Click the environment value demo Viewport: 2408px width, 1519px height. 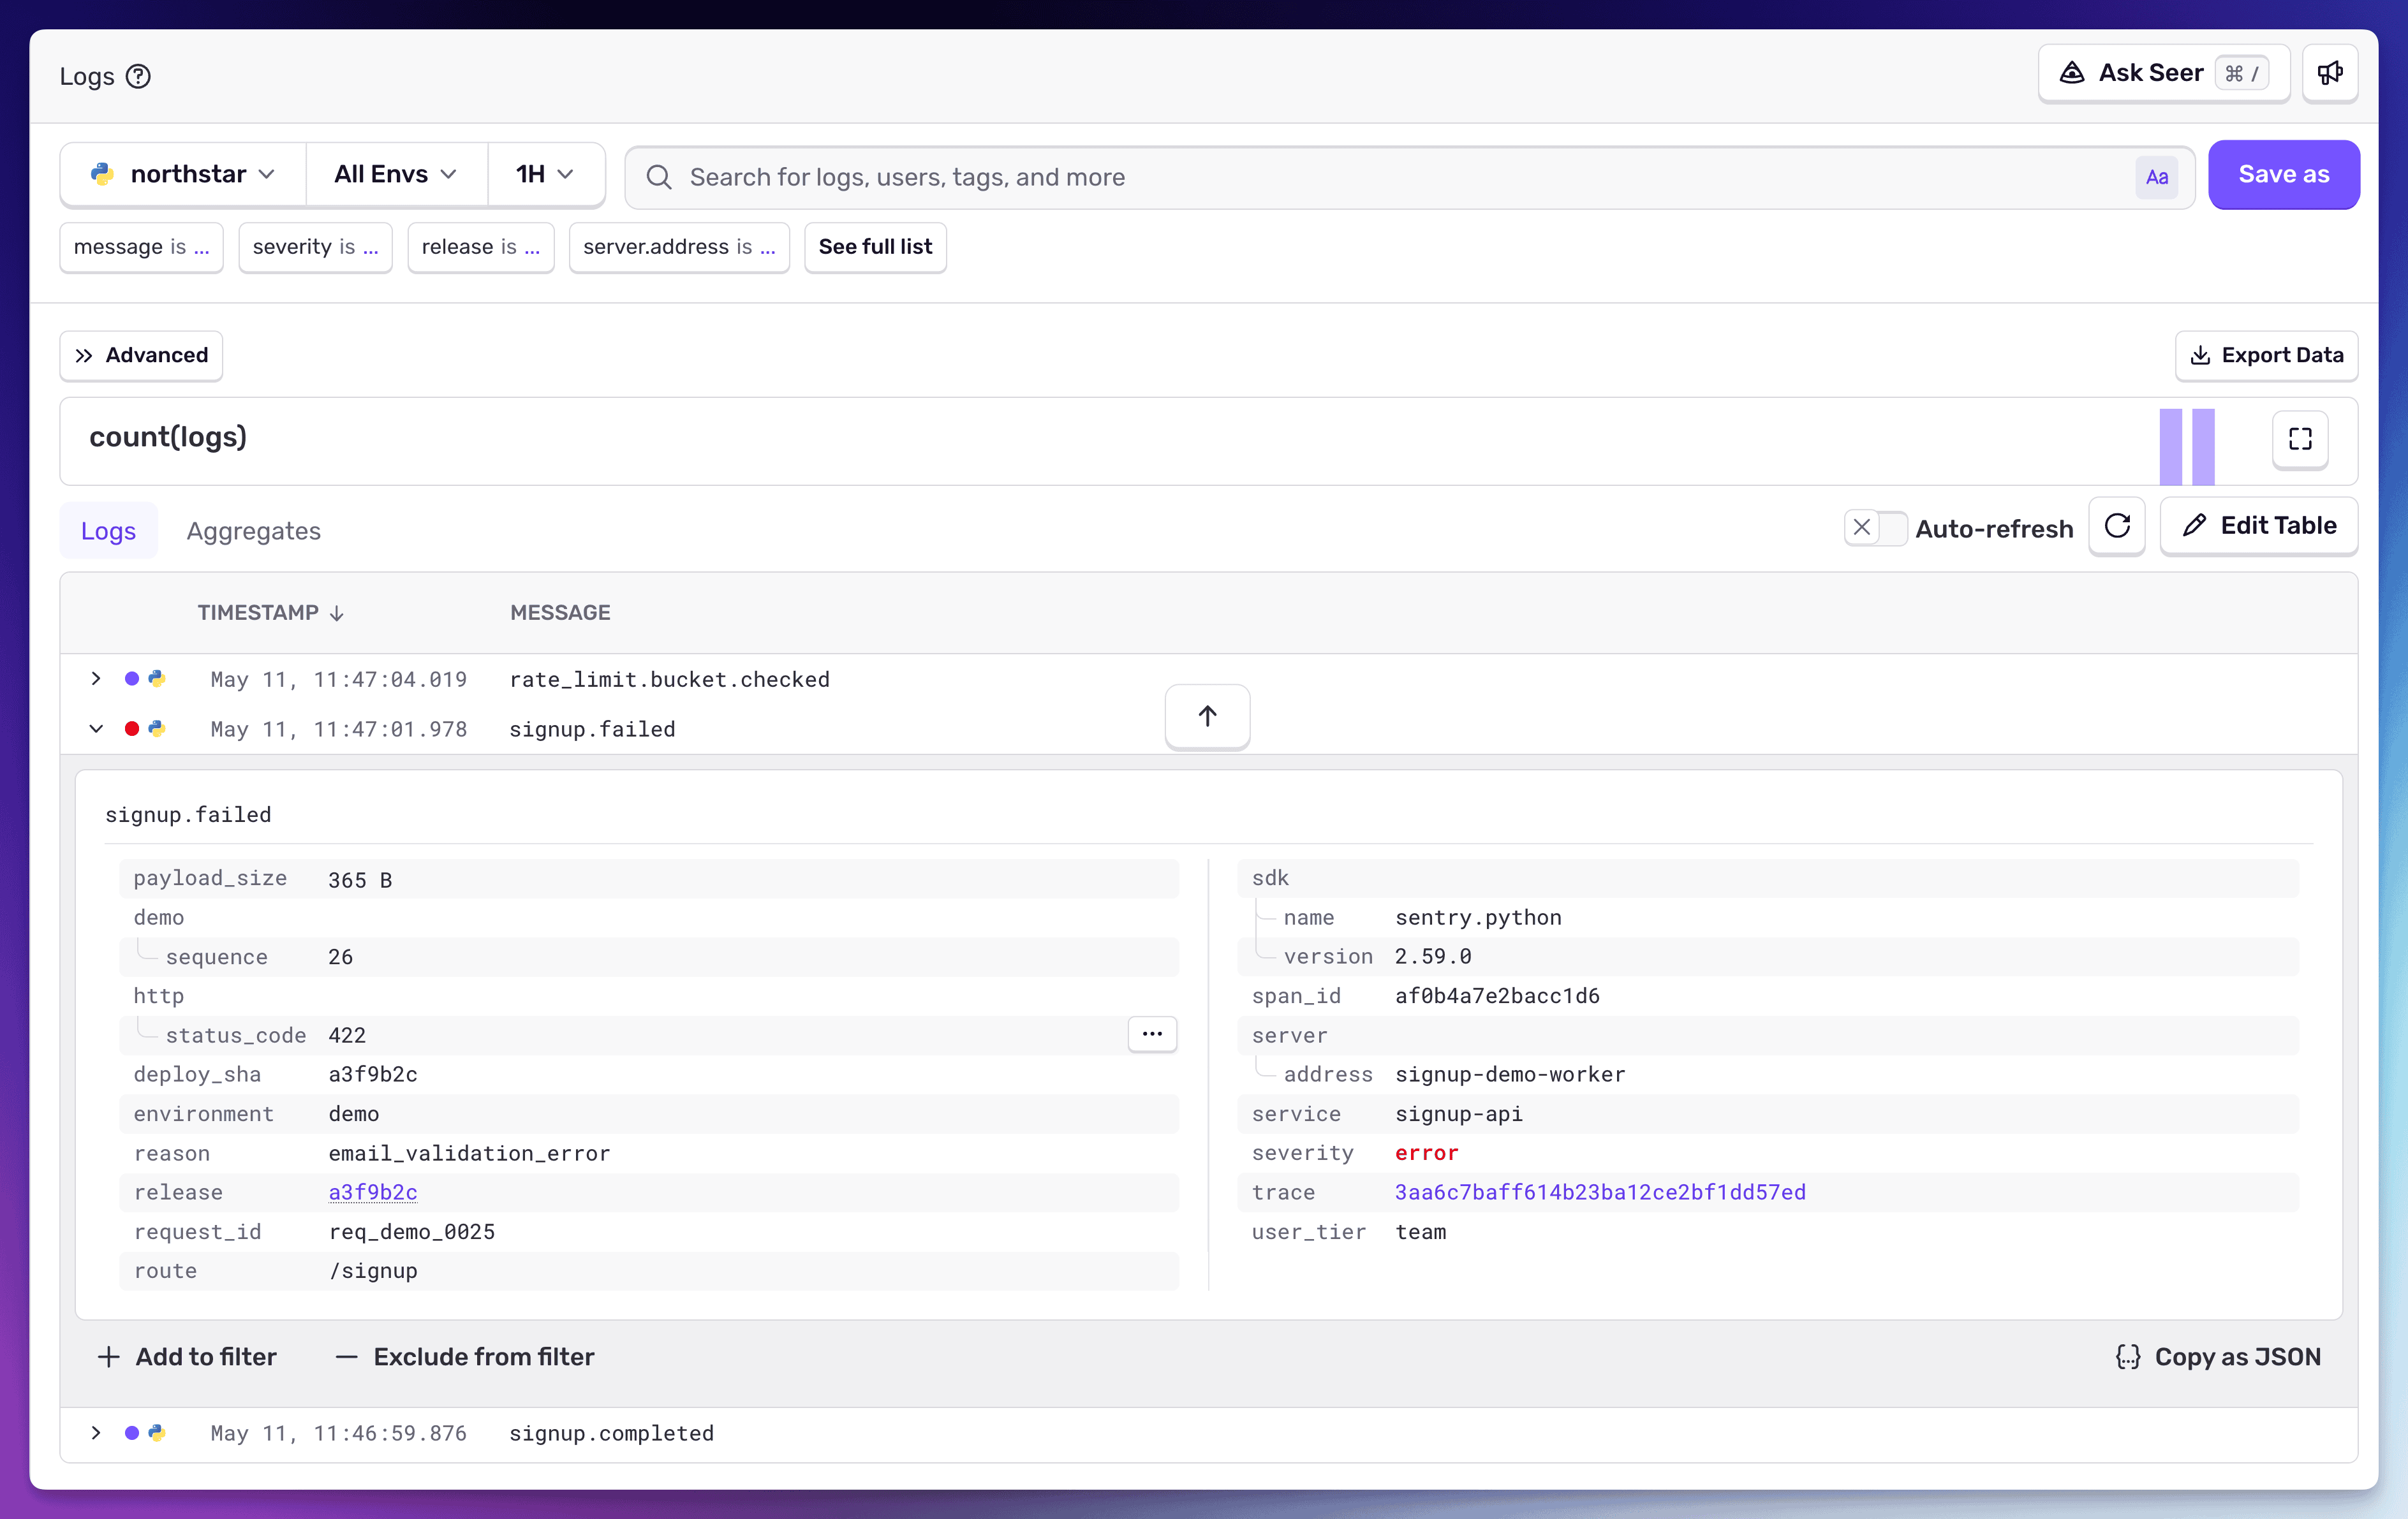[354, 1114]
